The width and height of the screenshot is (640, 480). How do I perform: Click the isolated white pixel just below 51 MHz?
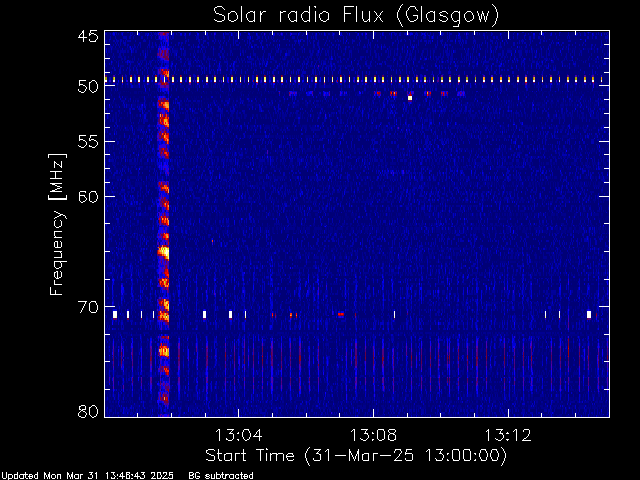click(410, 98)
